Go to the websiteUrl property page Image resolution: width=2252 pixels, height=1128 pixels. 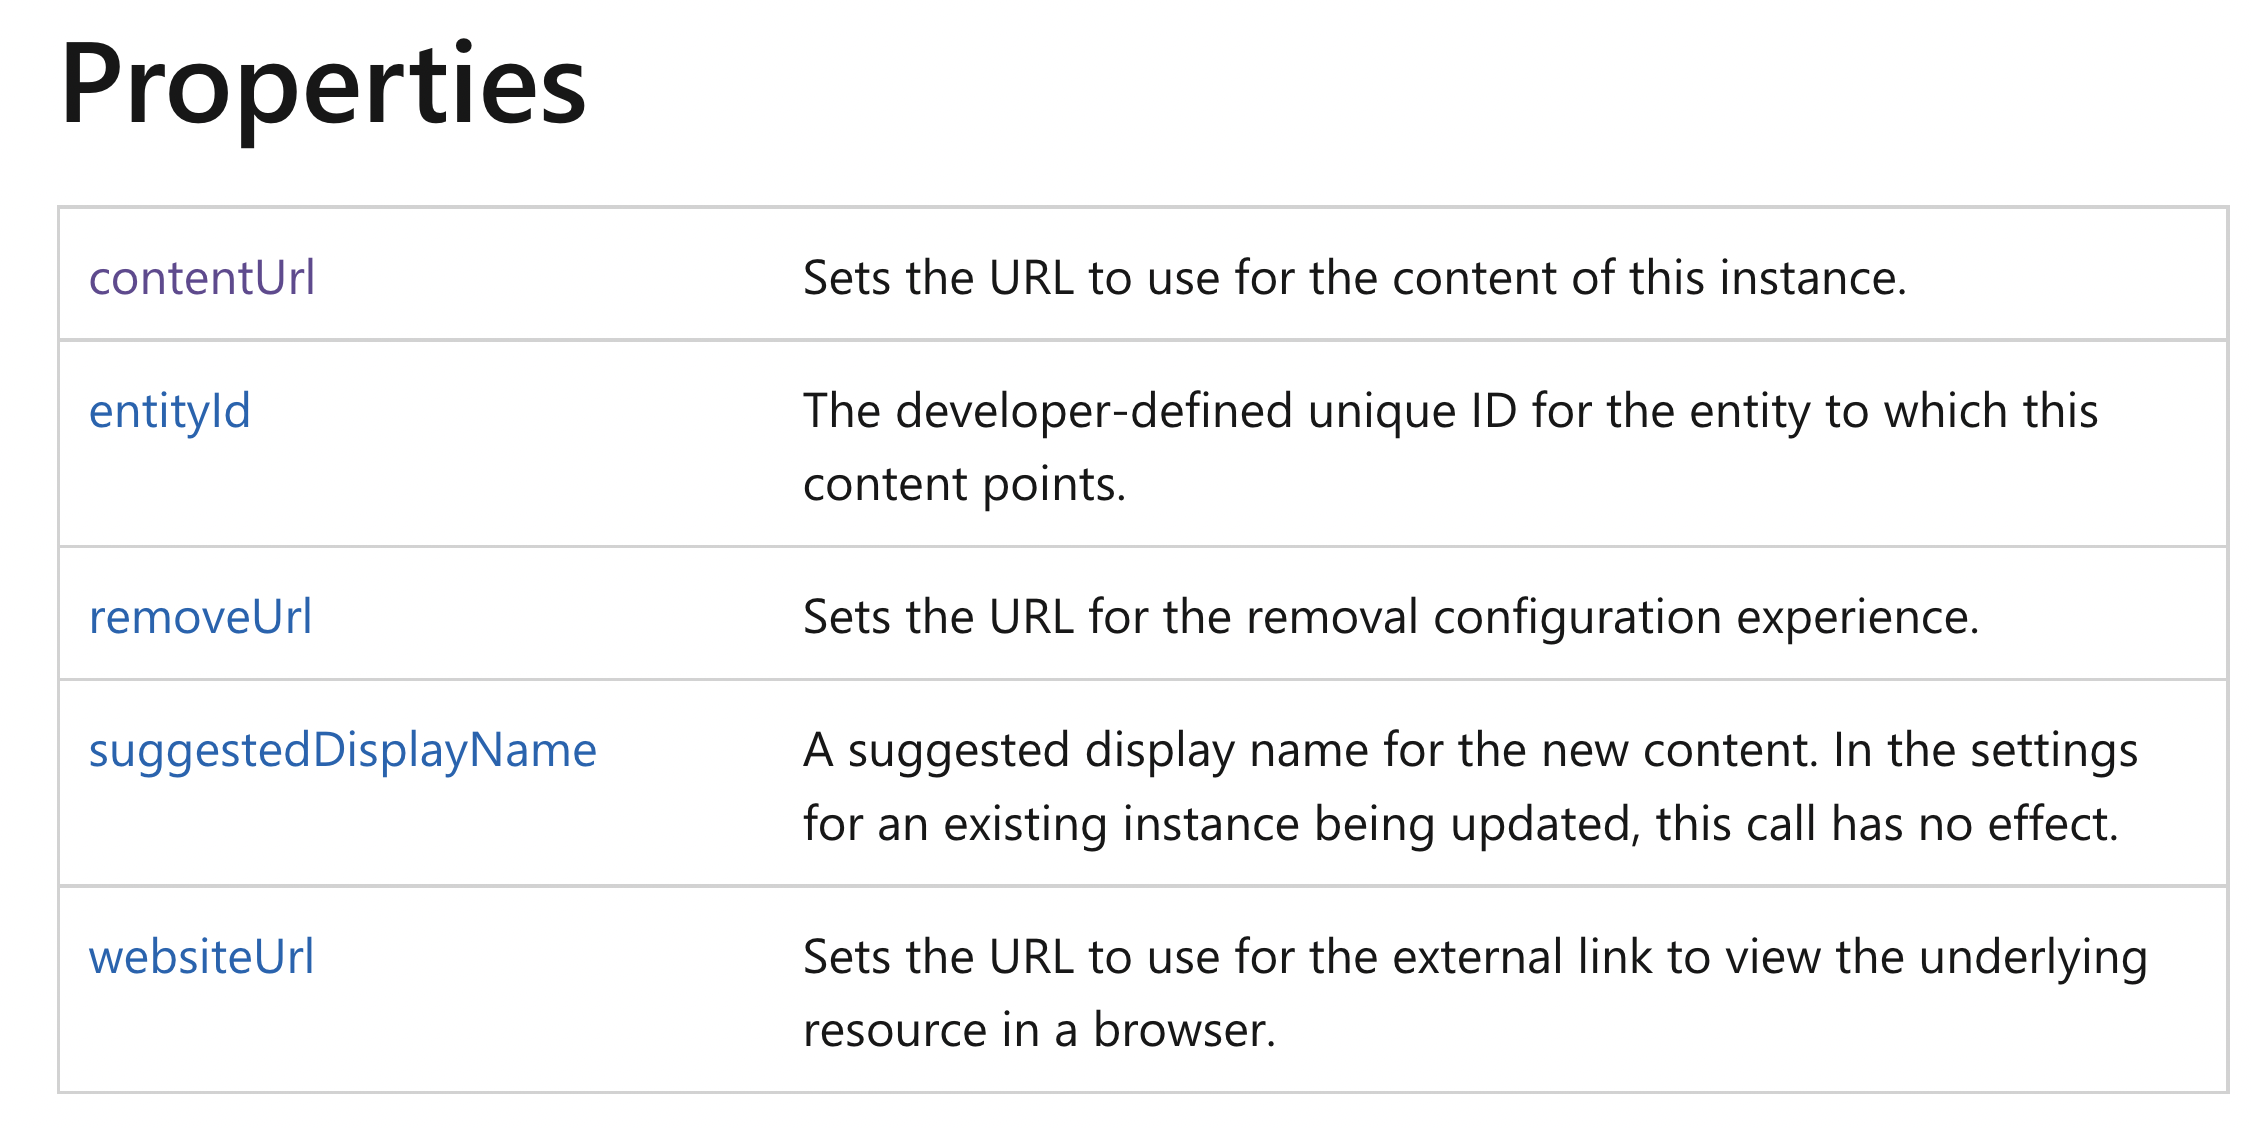coord(202,956)
